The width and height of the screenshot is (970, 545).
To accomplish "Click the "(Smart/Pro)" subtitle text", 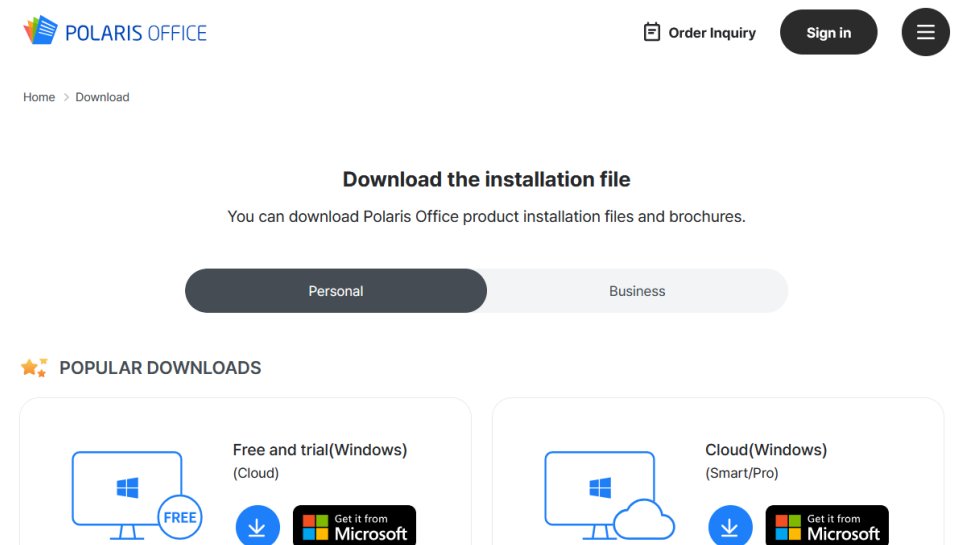I will [742, 473].
